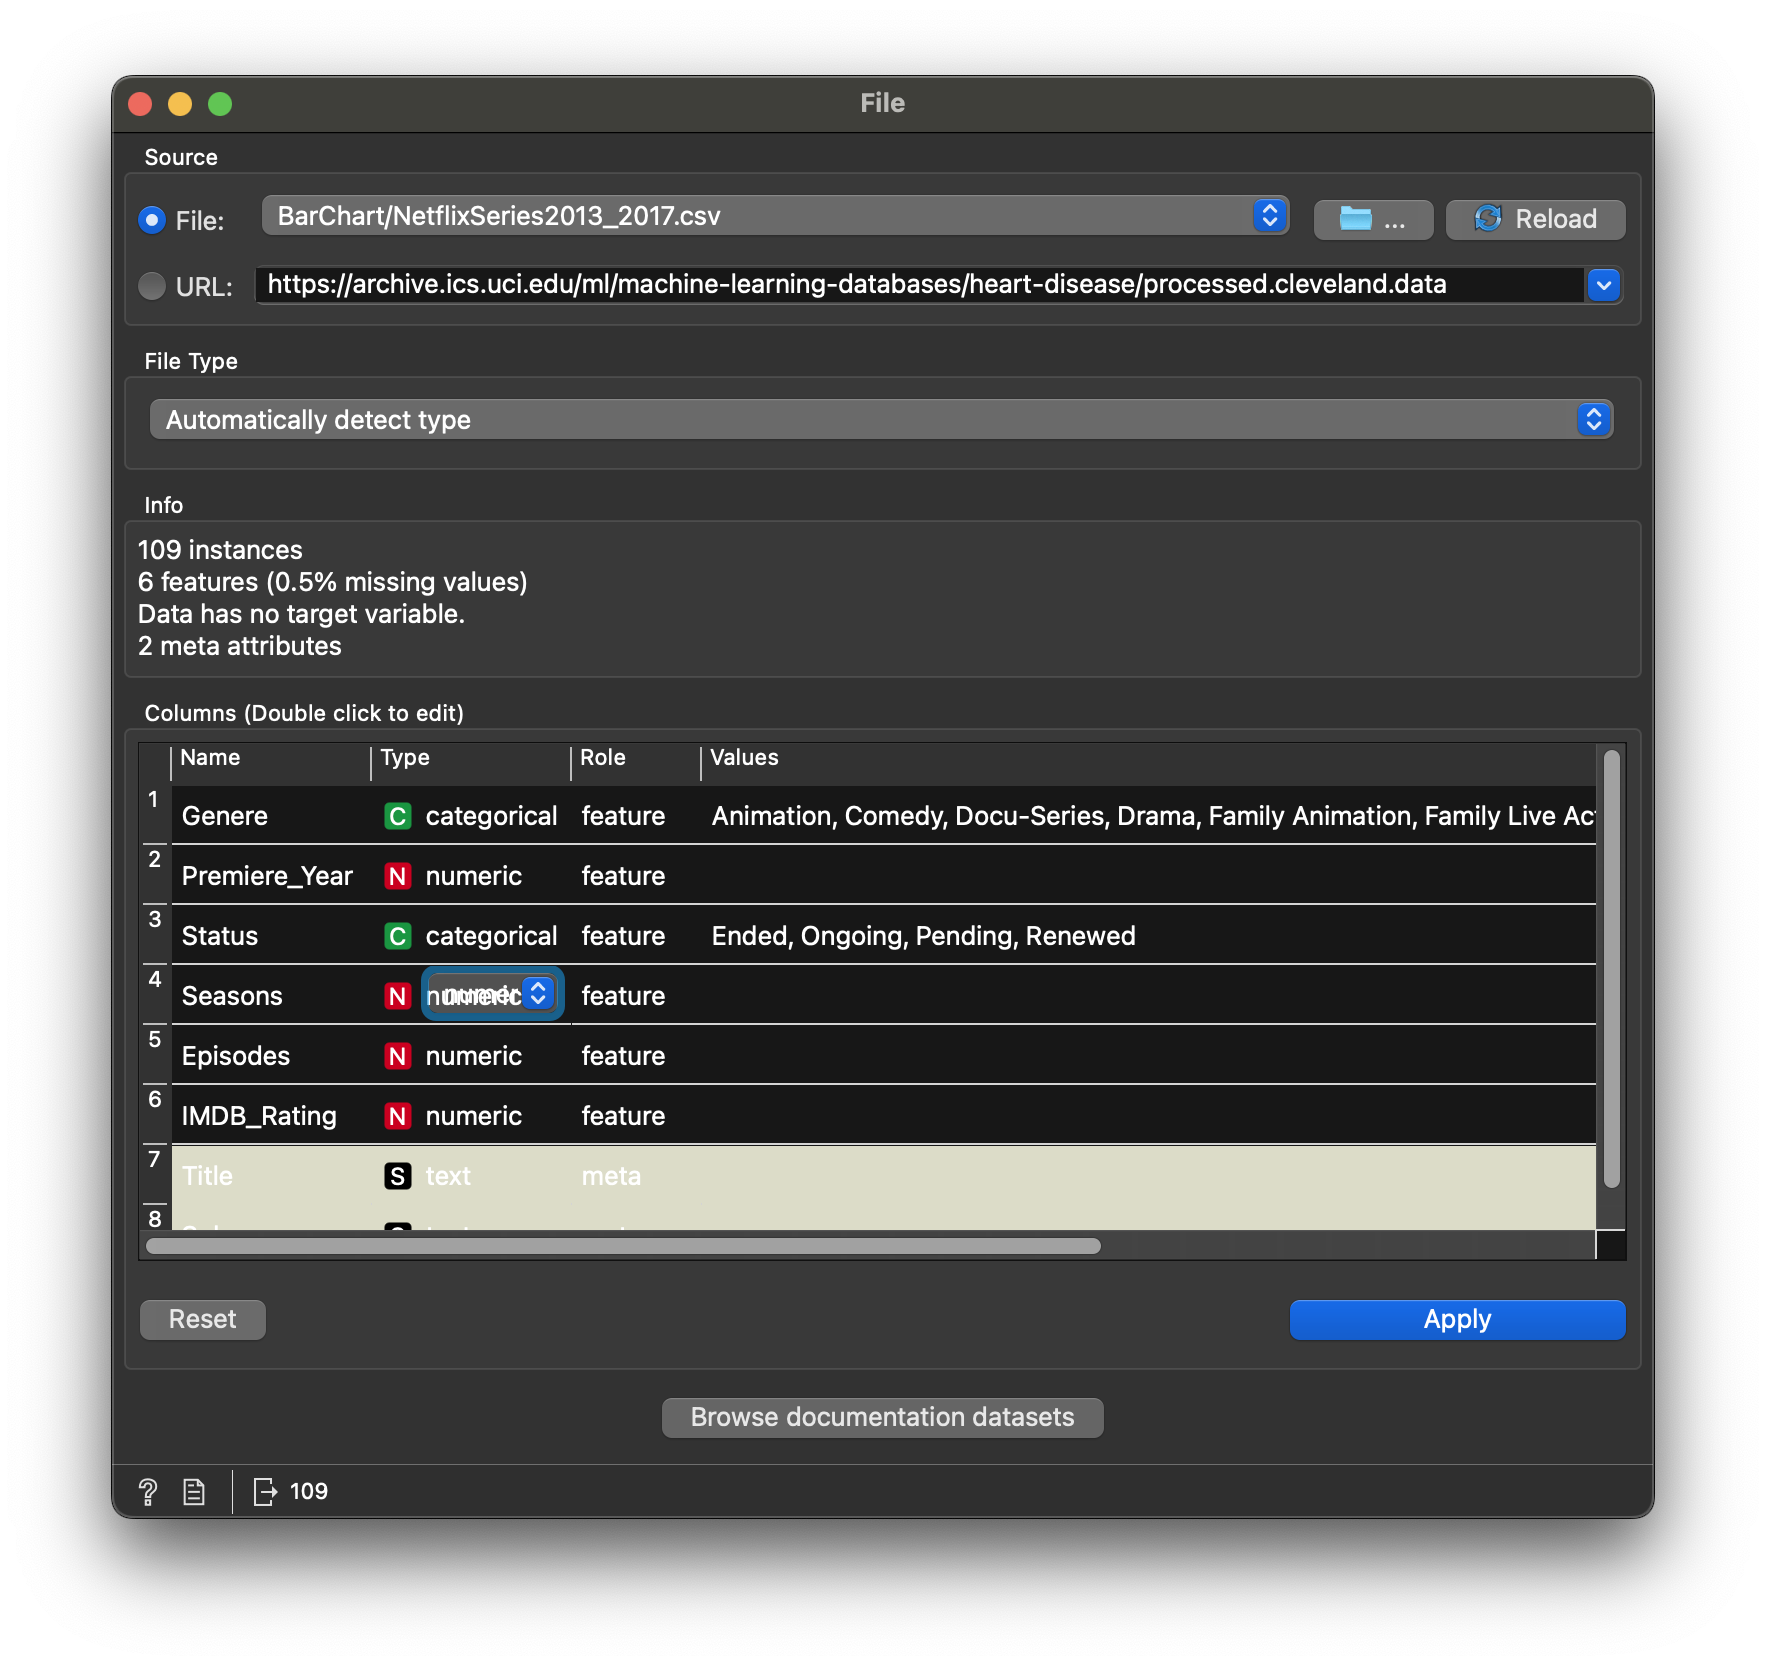Click Browse documentation datasets button
Screen dimensions: 1766x1666
[882, 1418]
